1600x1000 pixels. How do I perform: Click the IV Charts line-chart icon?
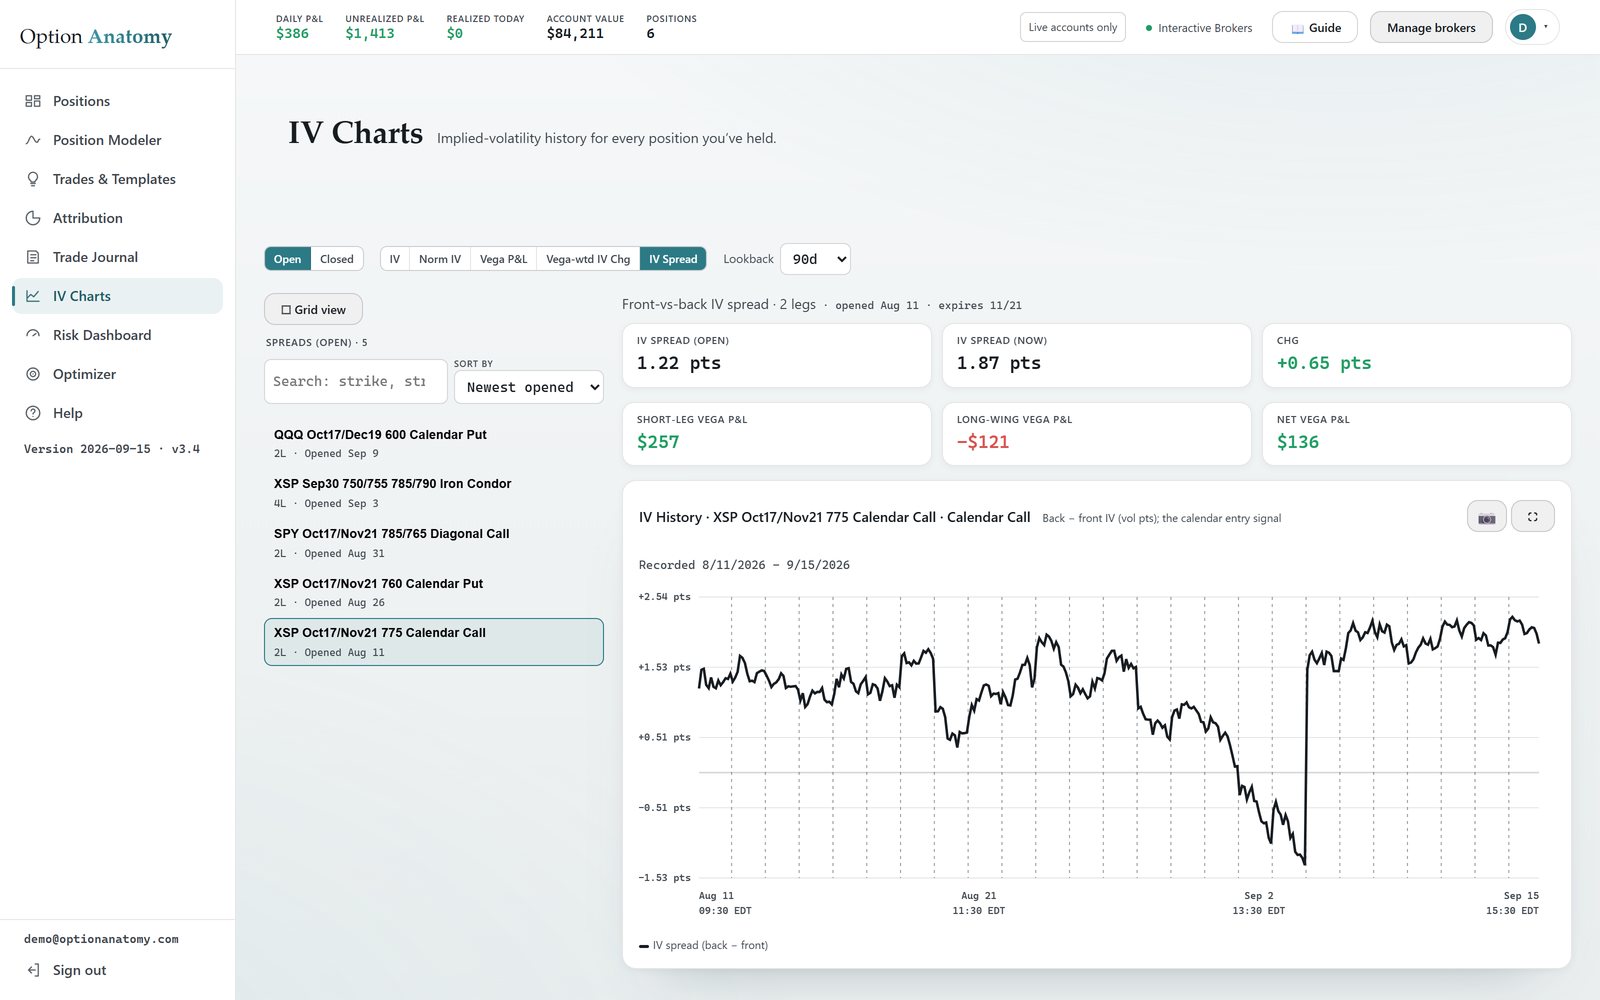[33, 296]
